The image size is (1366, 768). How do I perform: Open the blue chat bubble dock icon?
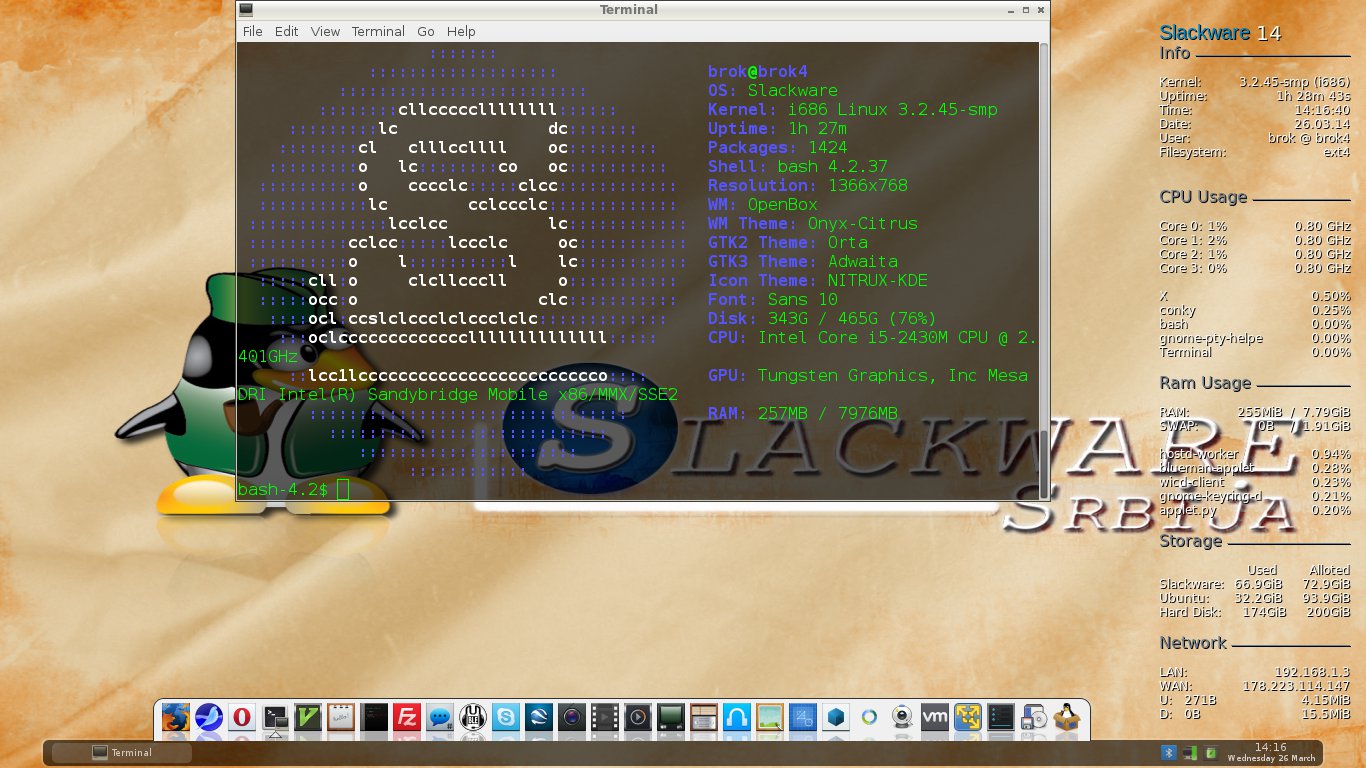coord(440,717)
